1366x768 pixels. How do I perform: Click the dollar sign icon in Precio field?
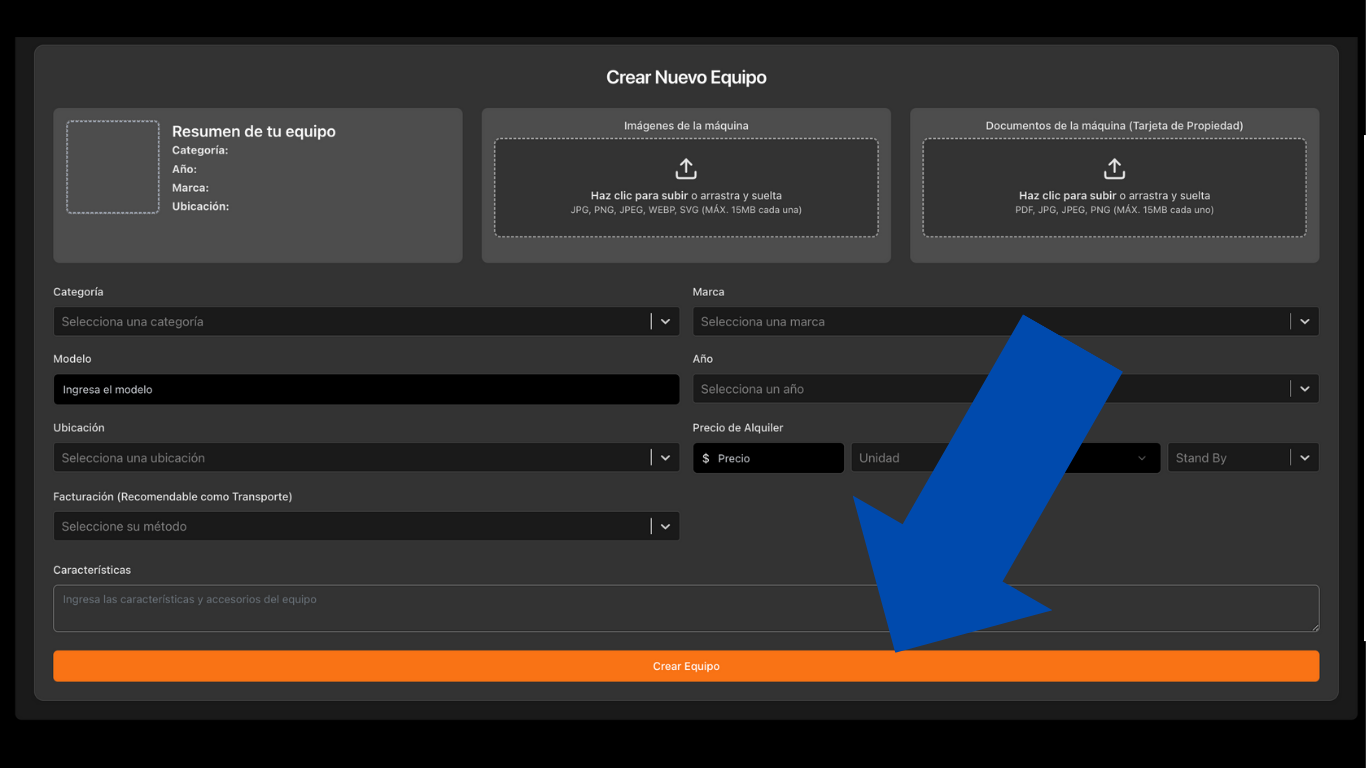pos(706,458)
